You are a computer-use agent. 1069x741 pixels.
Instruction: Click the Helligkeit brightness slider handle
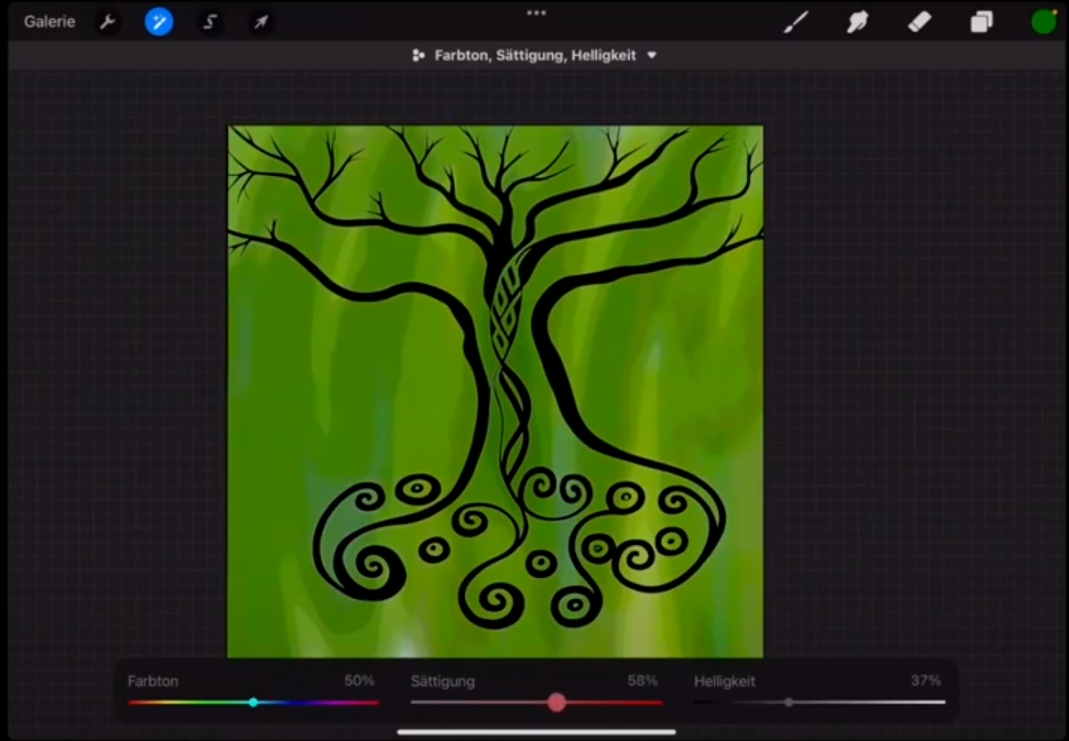789,702
